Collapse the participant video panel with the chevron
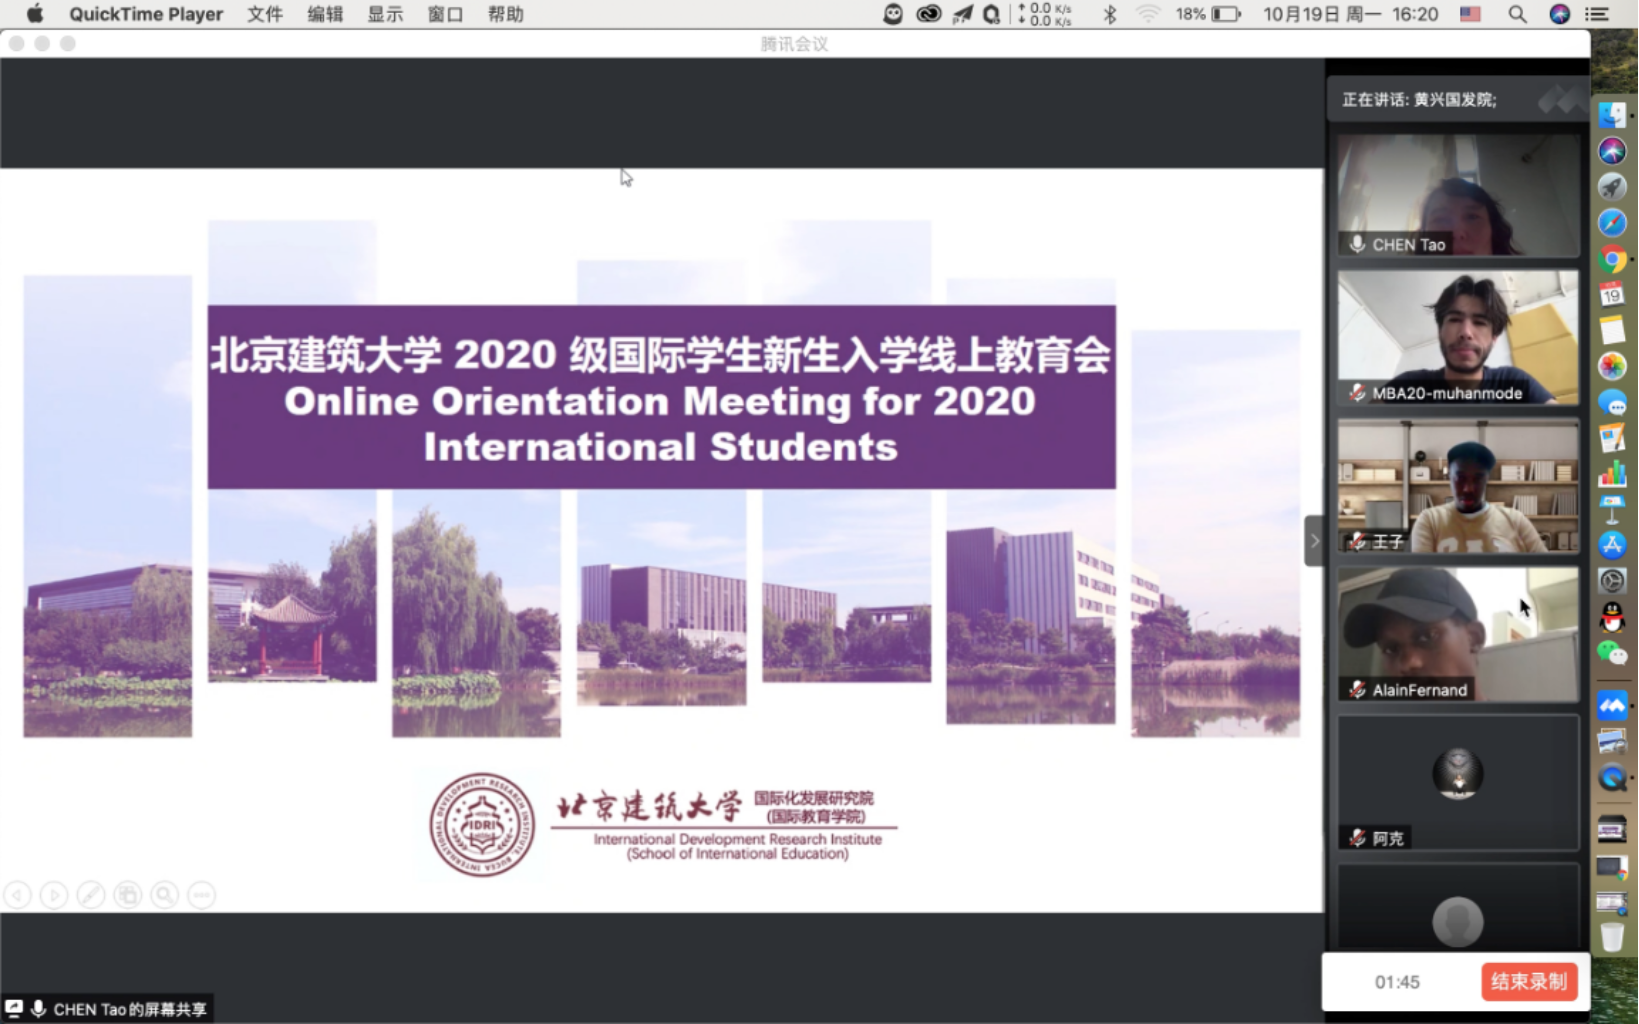The height and width of the screenshot is (1024, 1639). pos(1314,541)
